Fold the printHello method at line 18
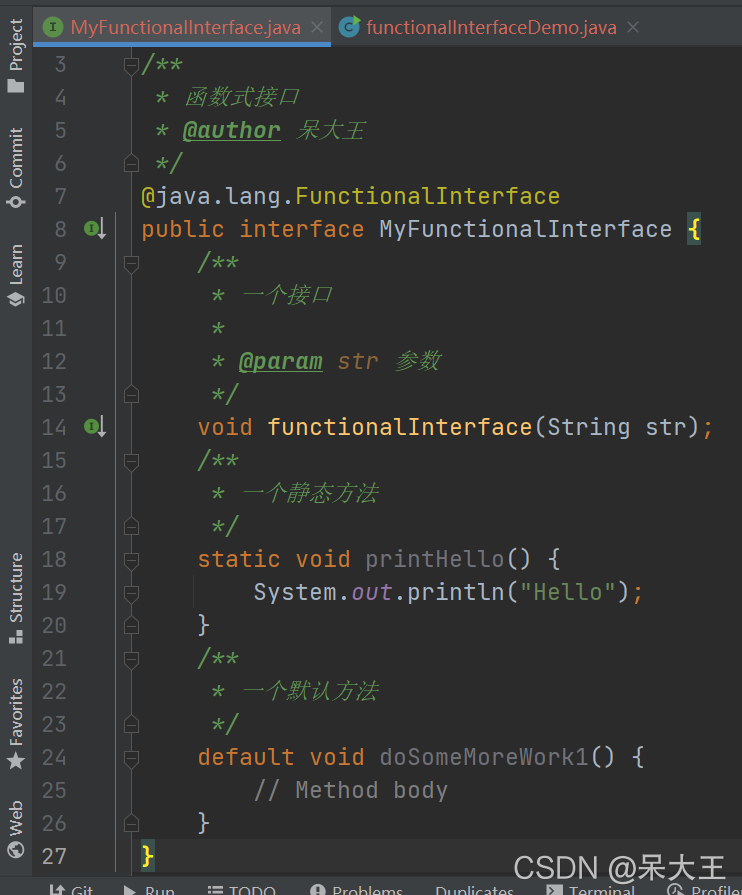Image resolution: width=742 pixels, height=895 pixels. tap(131, 560)
